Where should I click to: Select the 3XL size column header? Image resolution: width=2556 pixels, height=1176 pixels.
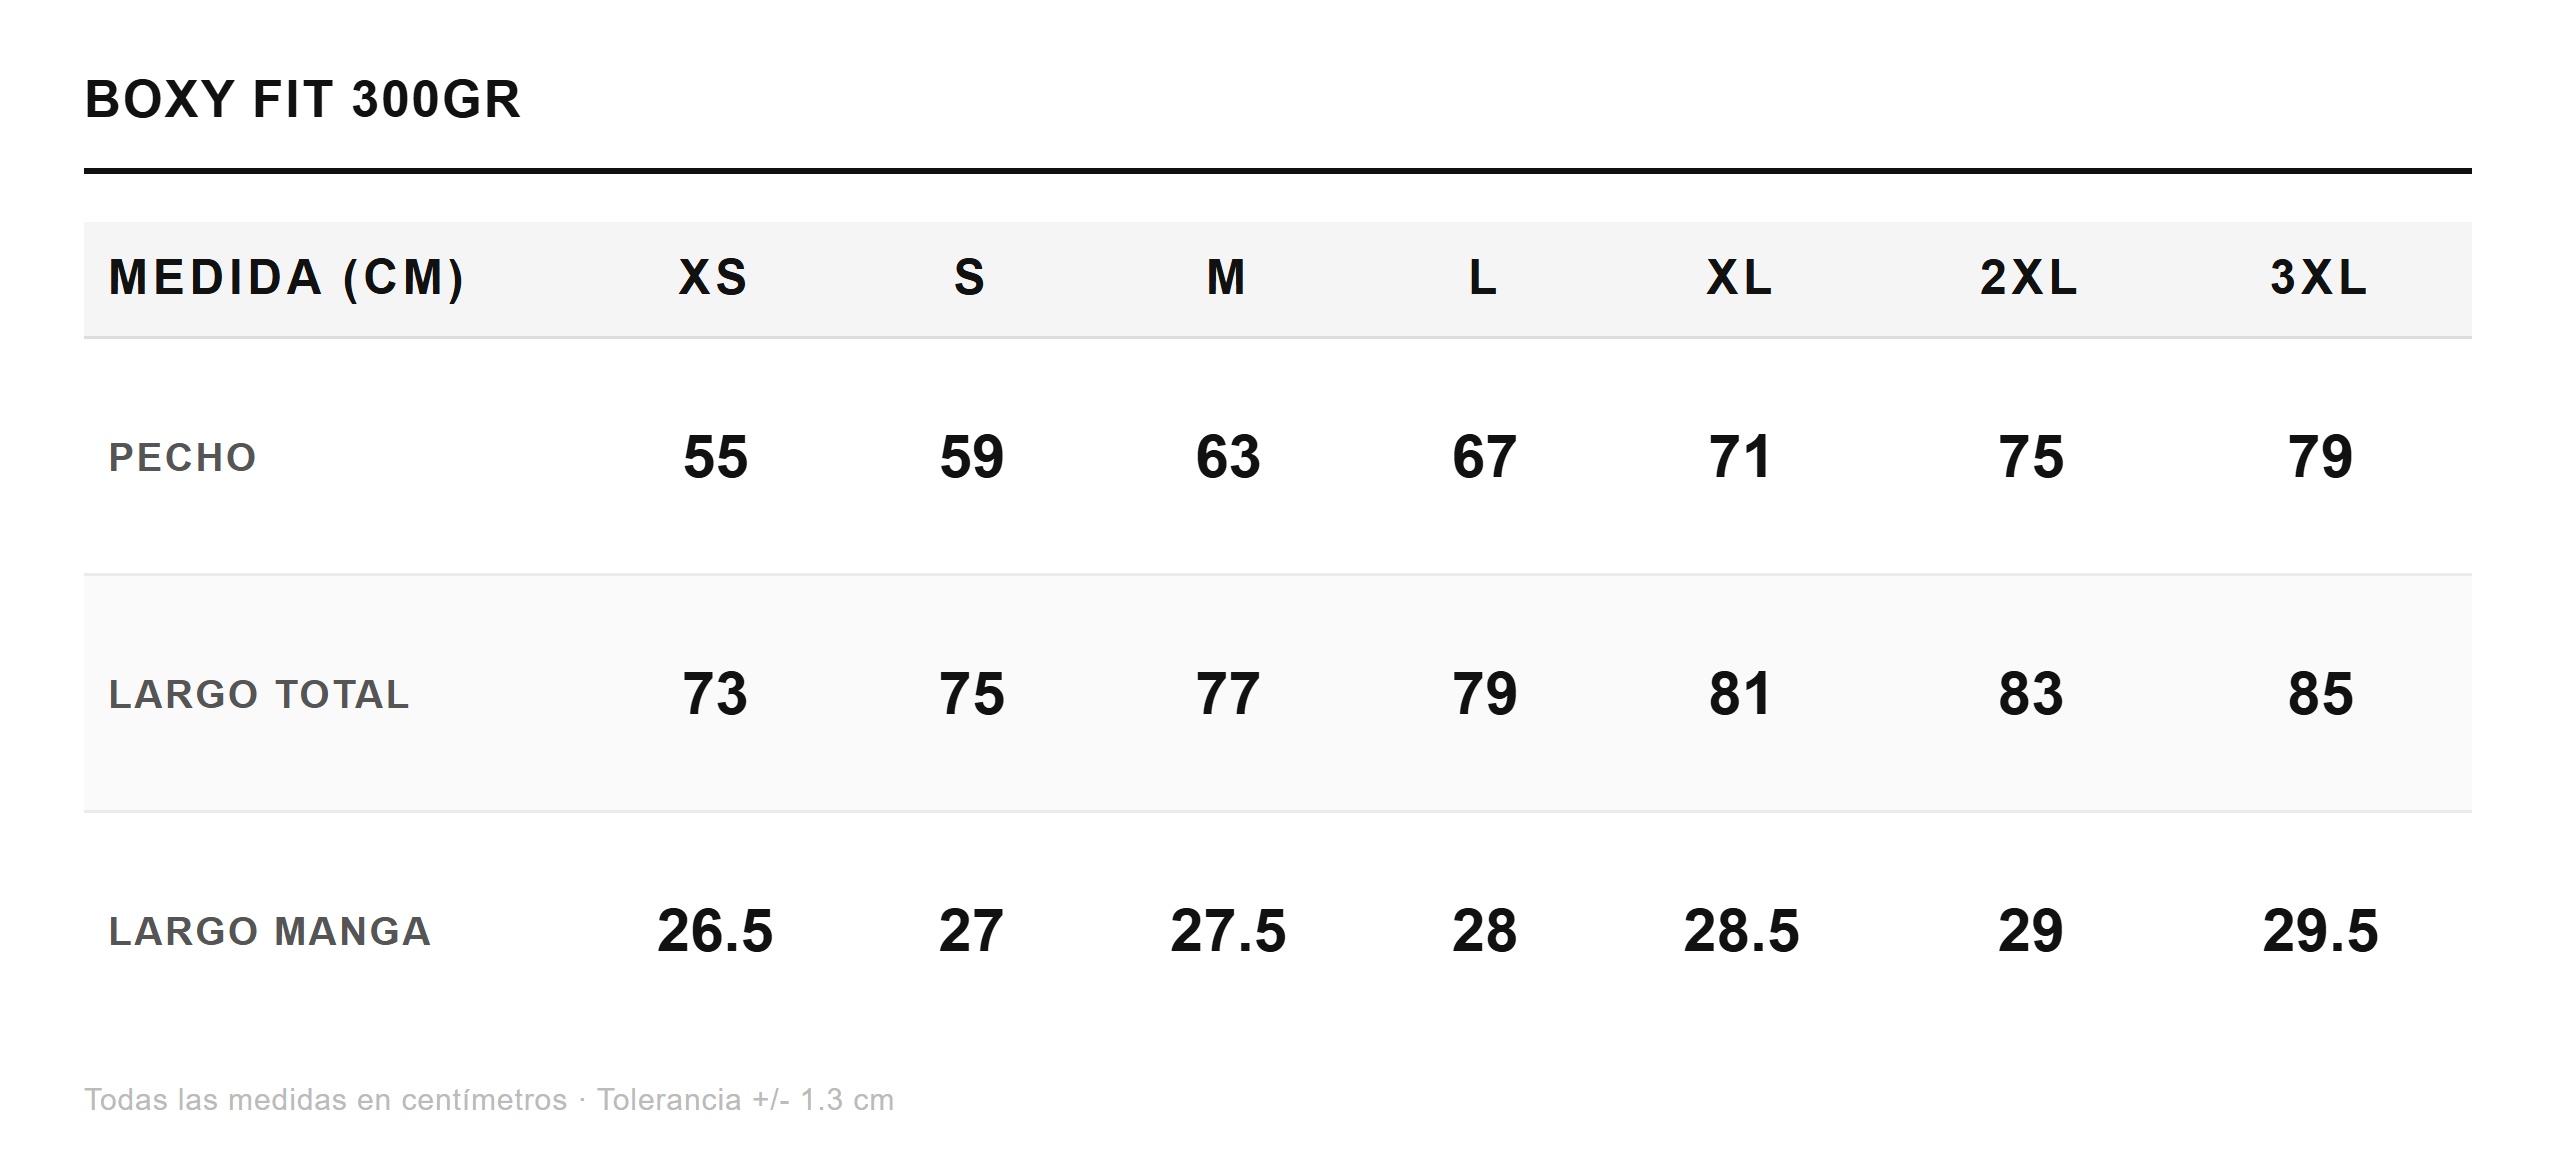pos(2319,277)
